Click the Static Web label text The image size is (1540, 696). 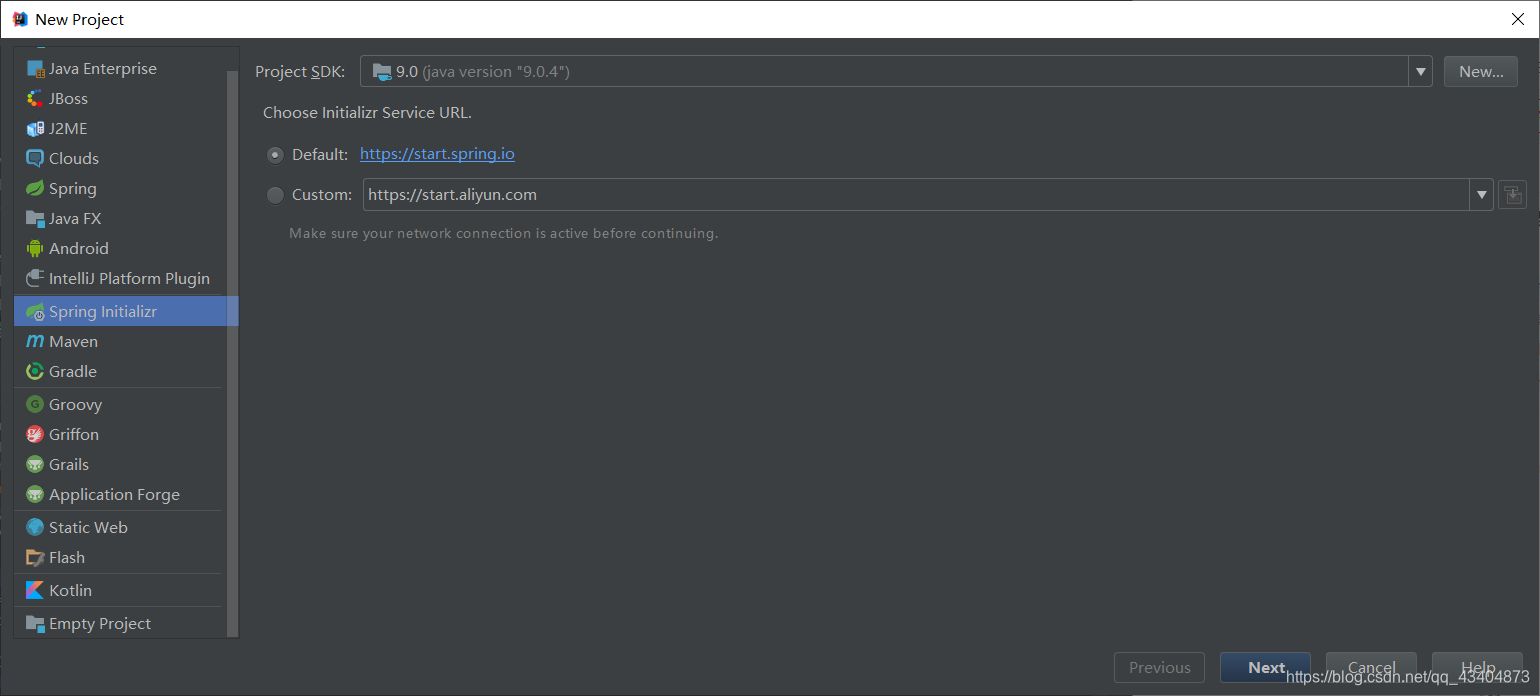point(88,528)
